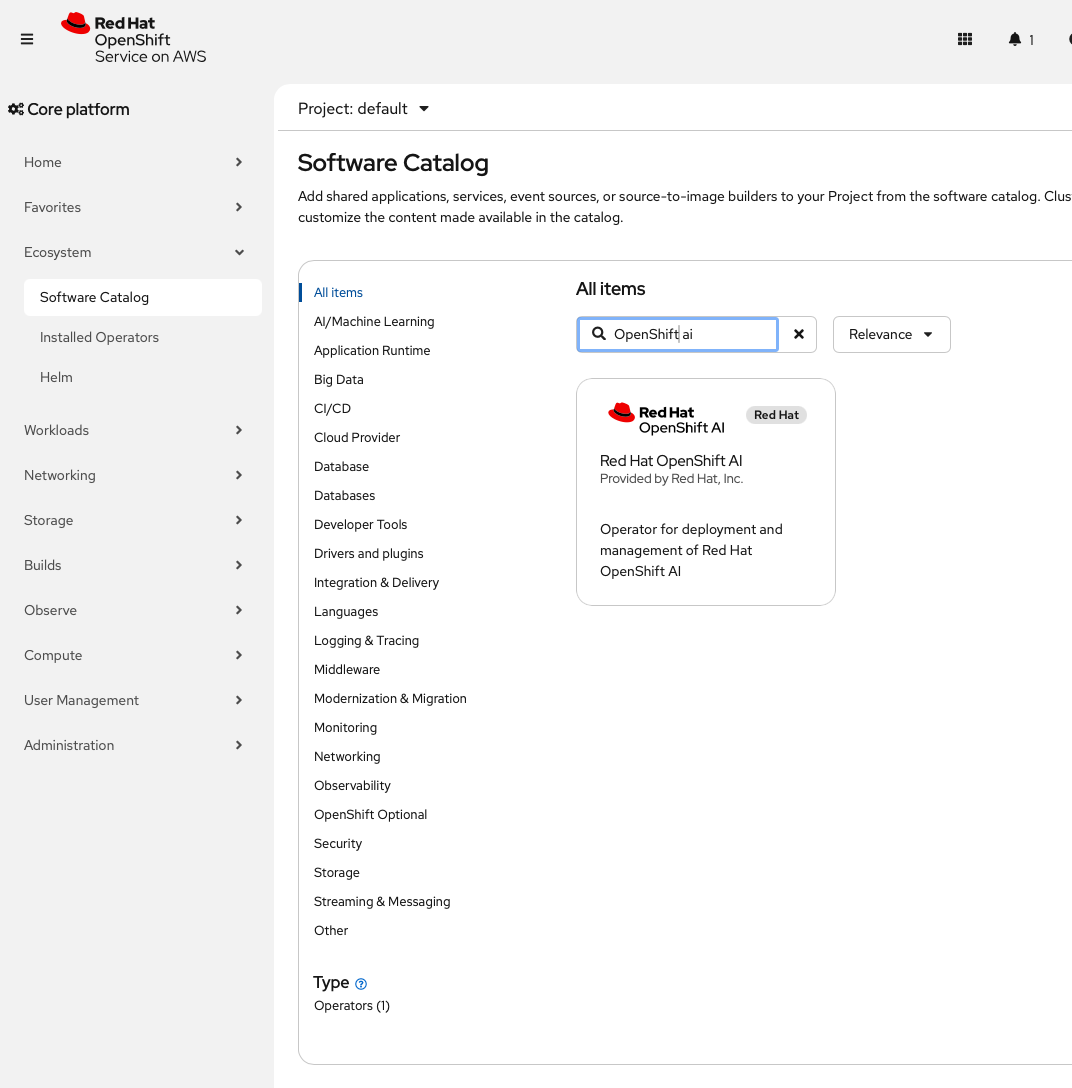The image size is (1072, 1088).
Task: Filter by Storage catalog category
Action: [x=337, y=873]
